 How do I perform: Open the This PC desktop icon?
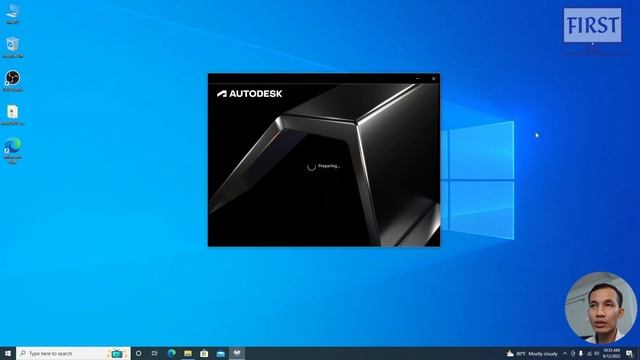click(x=13, y=13)
